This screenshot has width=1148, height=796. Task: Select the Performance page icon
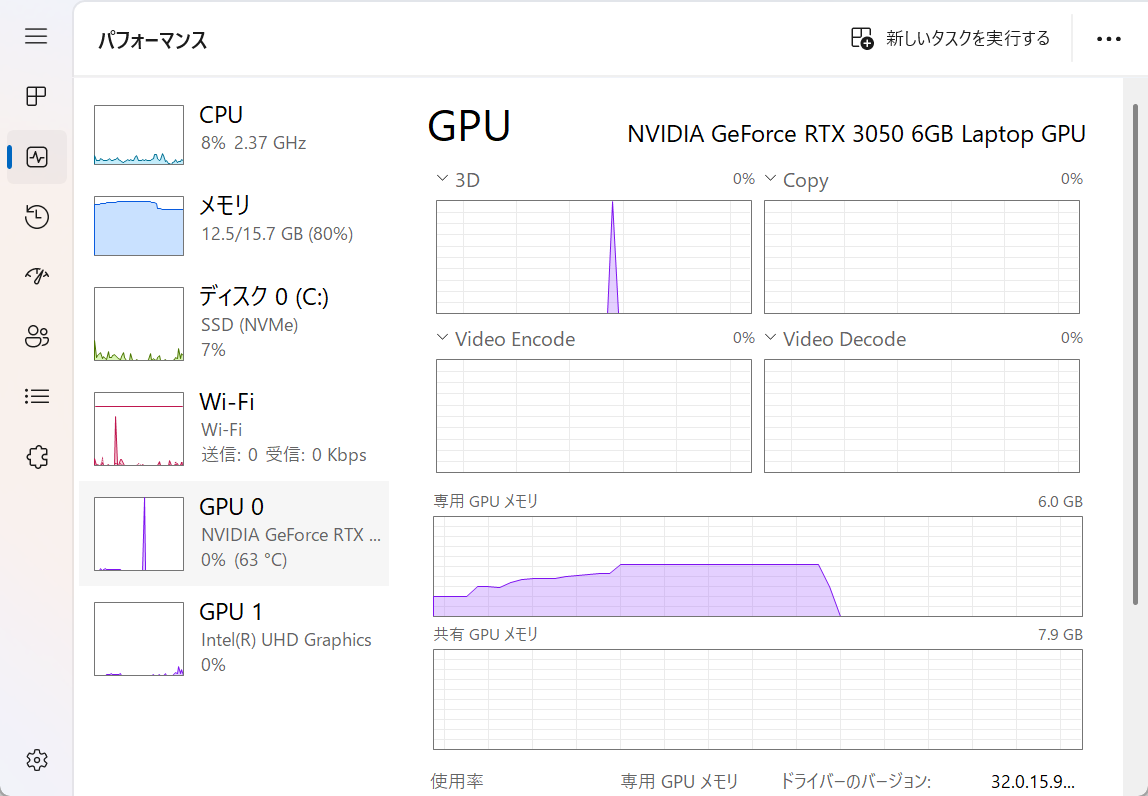pos(37,157)
